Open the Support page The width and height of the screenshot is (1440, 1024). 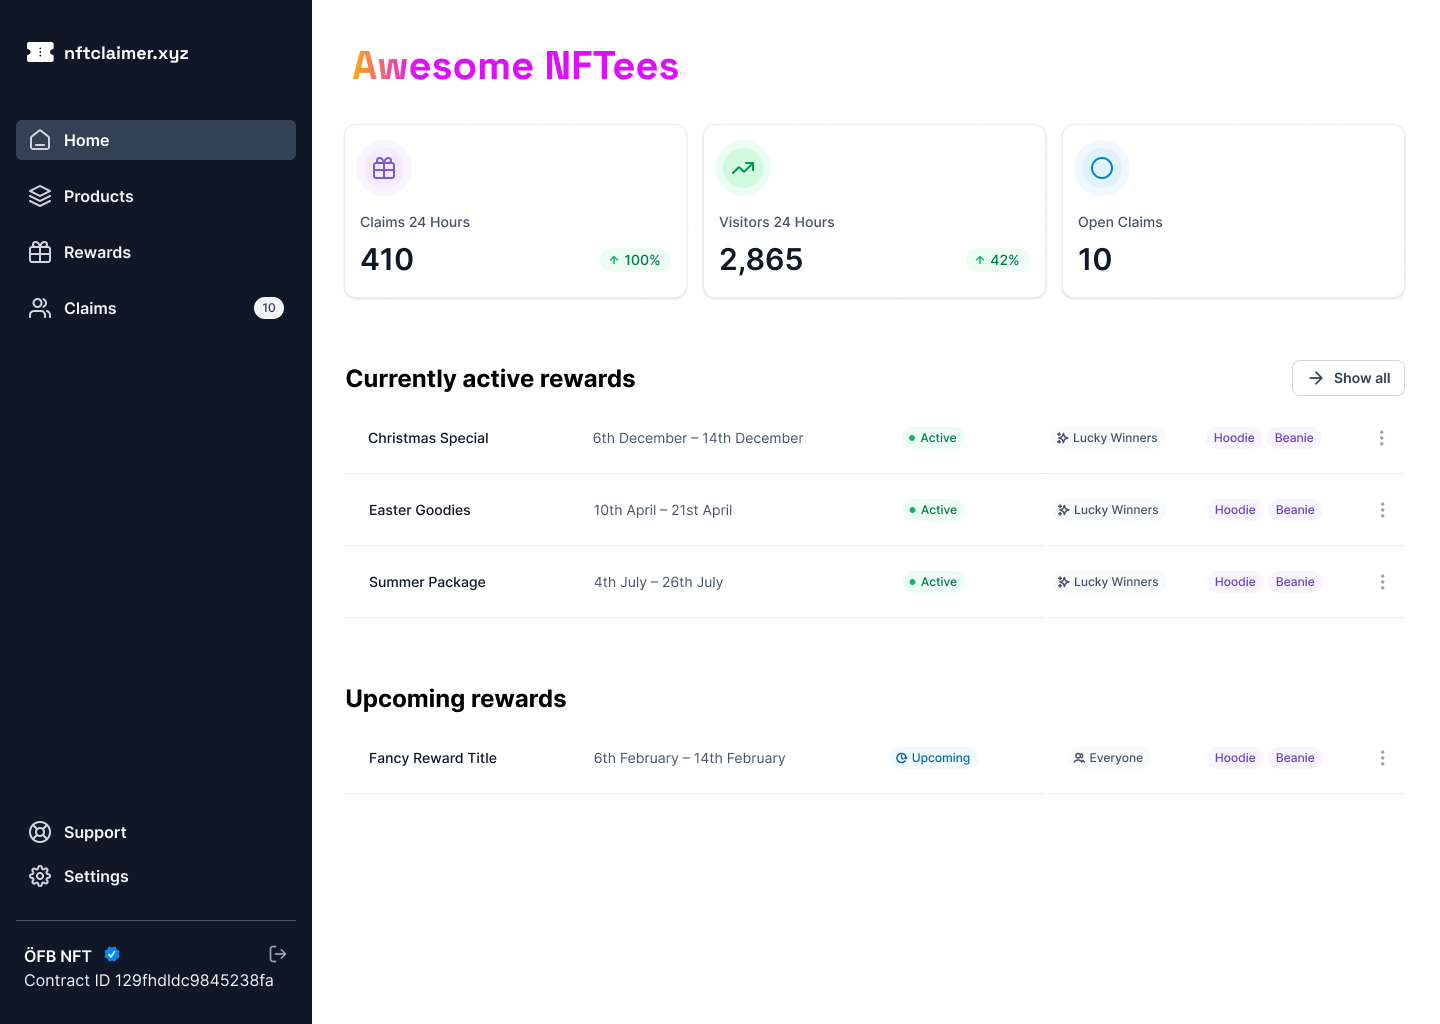pyautogui.click(x=156, y=832)
